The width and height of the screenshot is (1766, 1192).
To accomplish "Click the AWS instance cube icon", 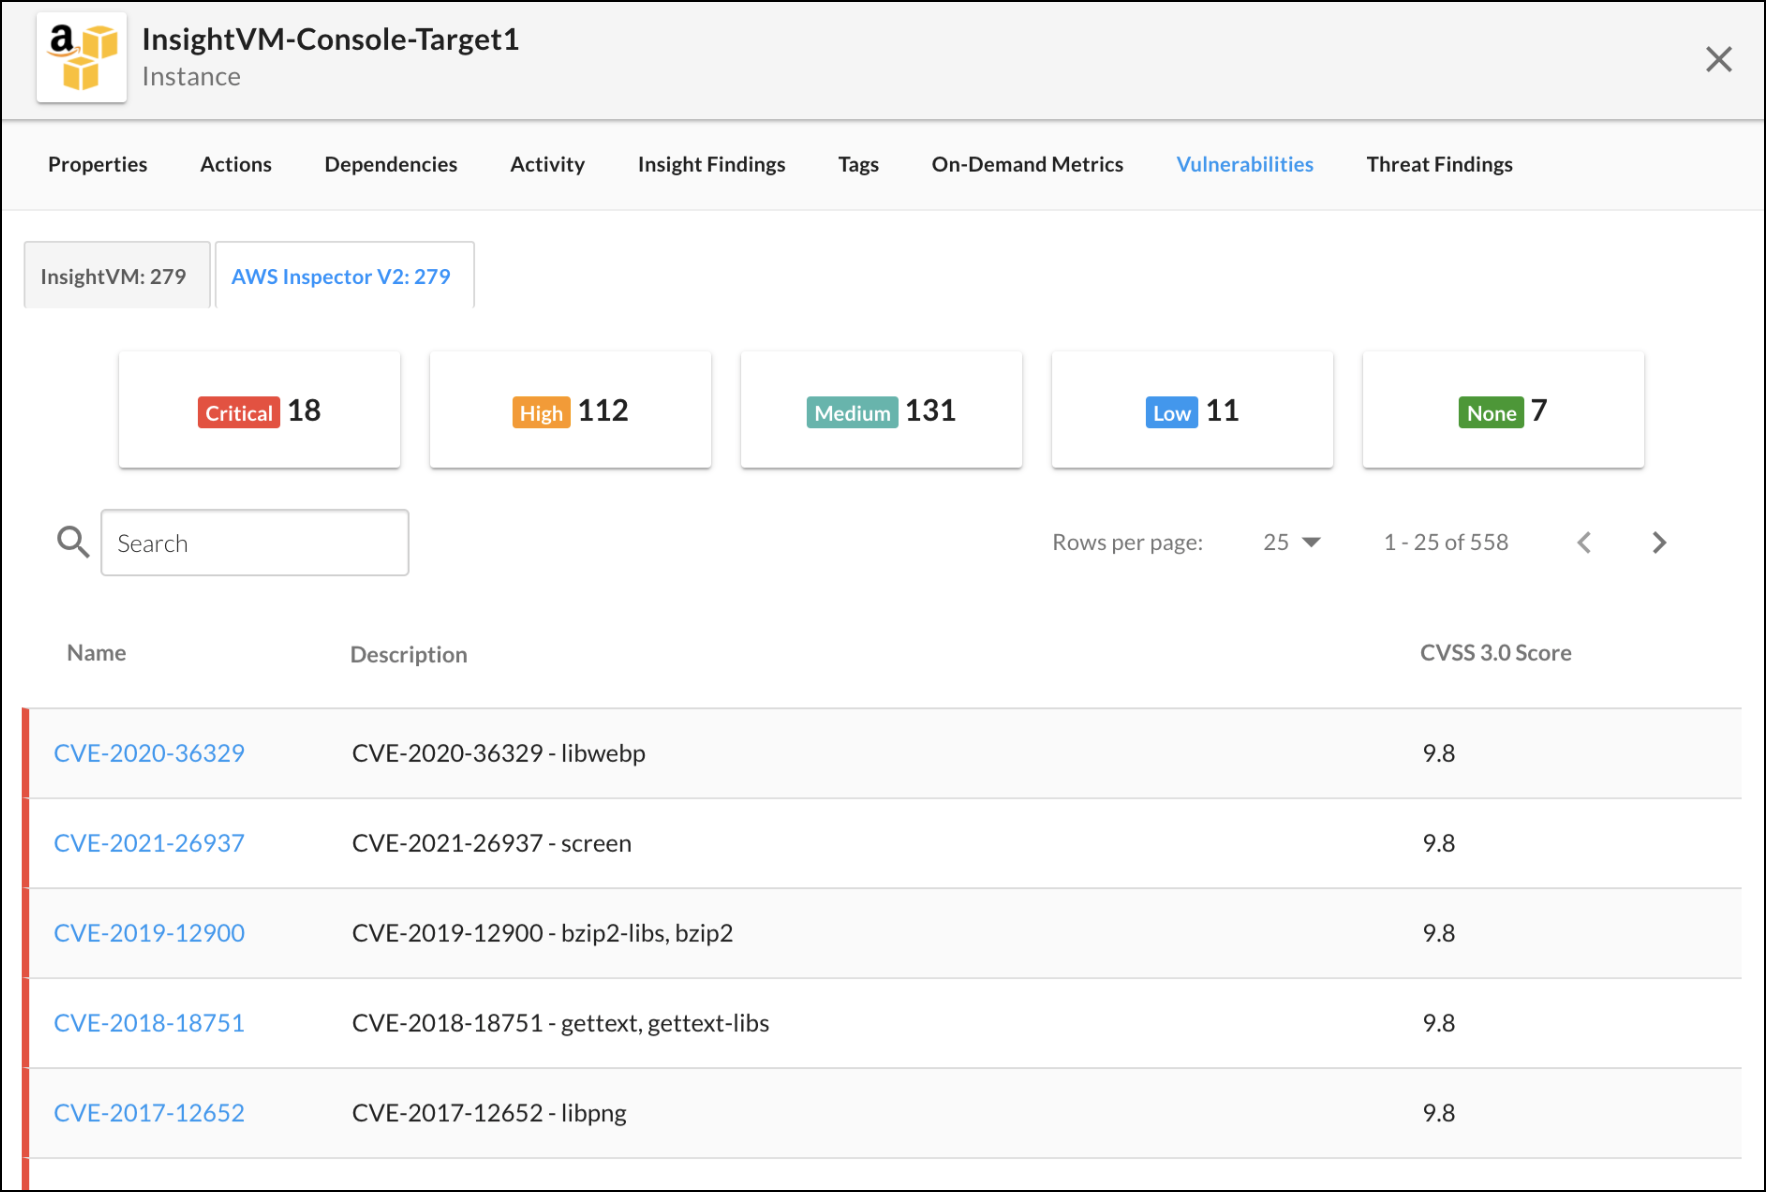I will click(82, 58).
